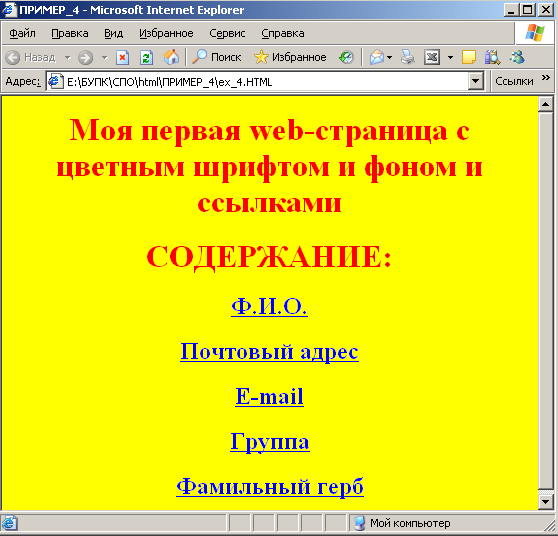The width and height of the screenshot is (558, 536).
Task: Follow the Ф.И.О. link
Action: 269,306
